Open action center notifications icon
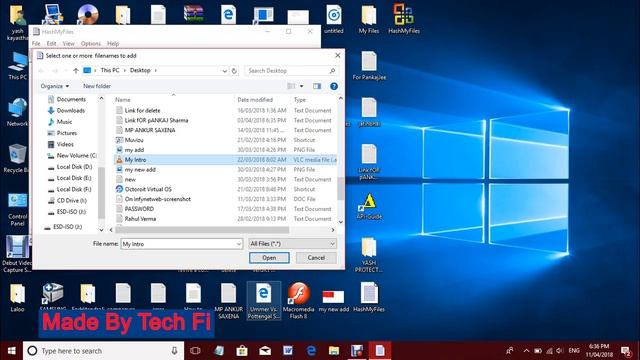This screenshot has height=360, width=640. point(625,351)
